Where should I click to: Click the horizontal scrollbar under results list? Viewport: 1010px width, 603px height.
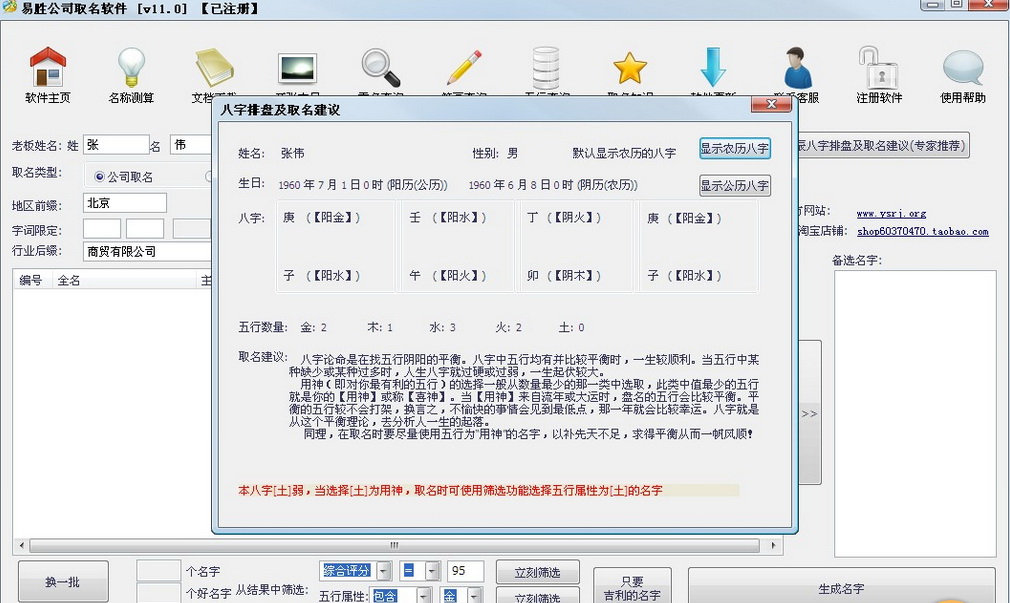[400, 546]
